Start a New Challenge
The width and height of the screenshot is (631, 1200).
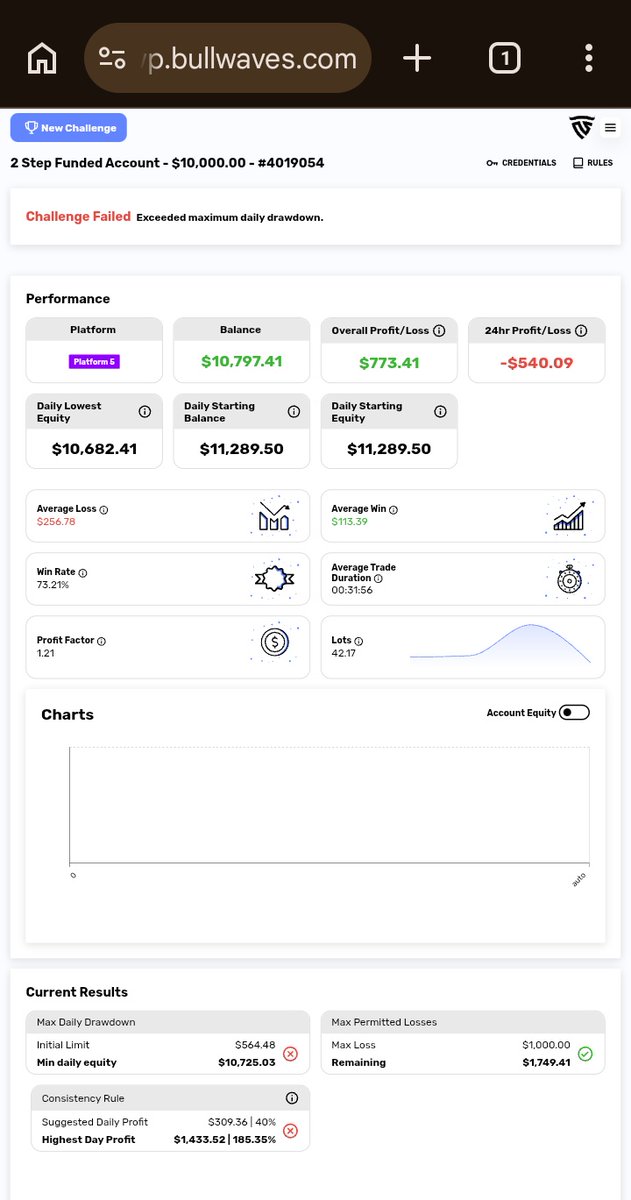click(69, 128)
